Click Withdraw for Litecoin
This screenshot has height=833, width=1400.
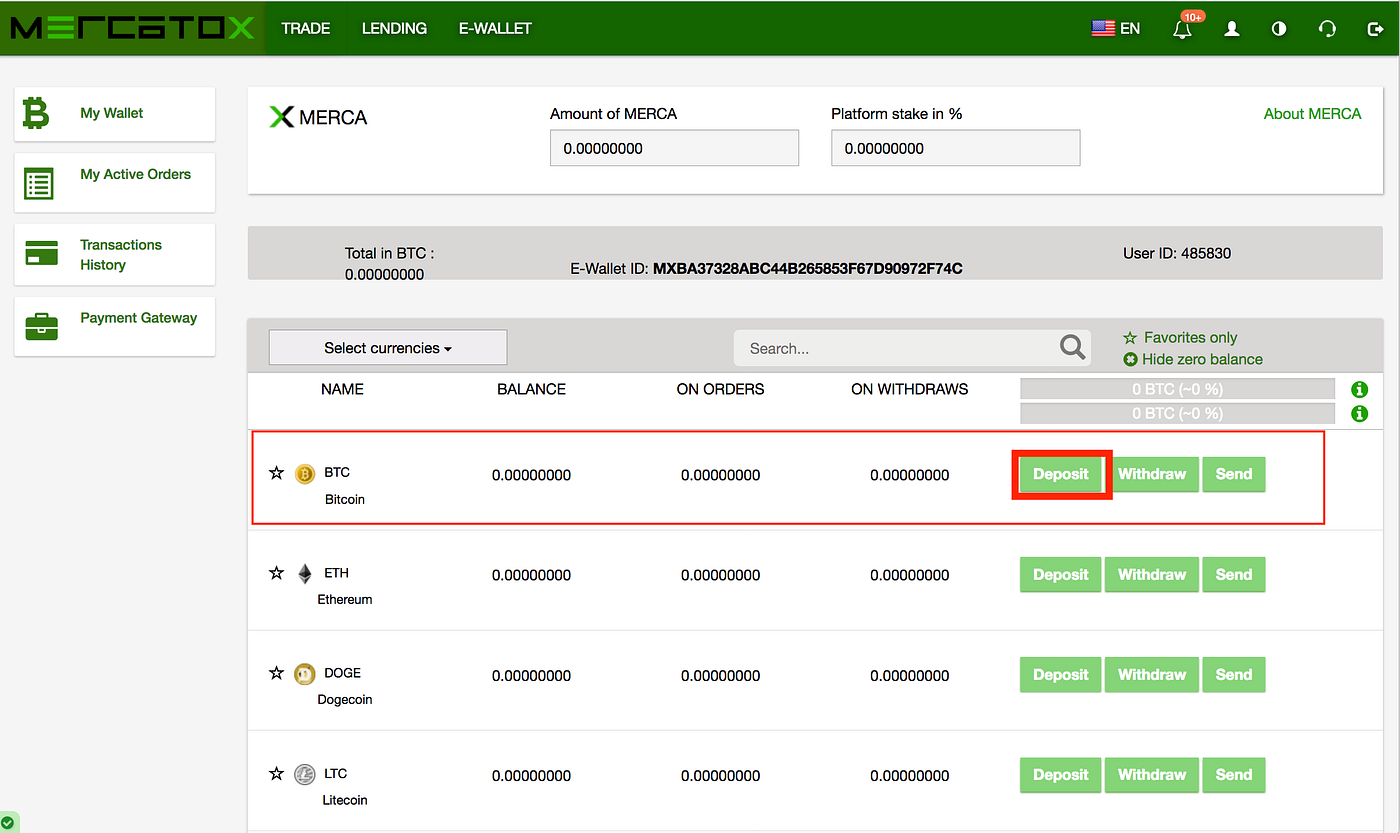pyautogui.click(x=1152, y=775)
